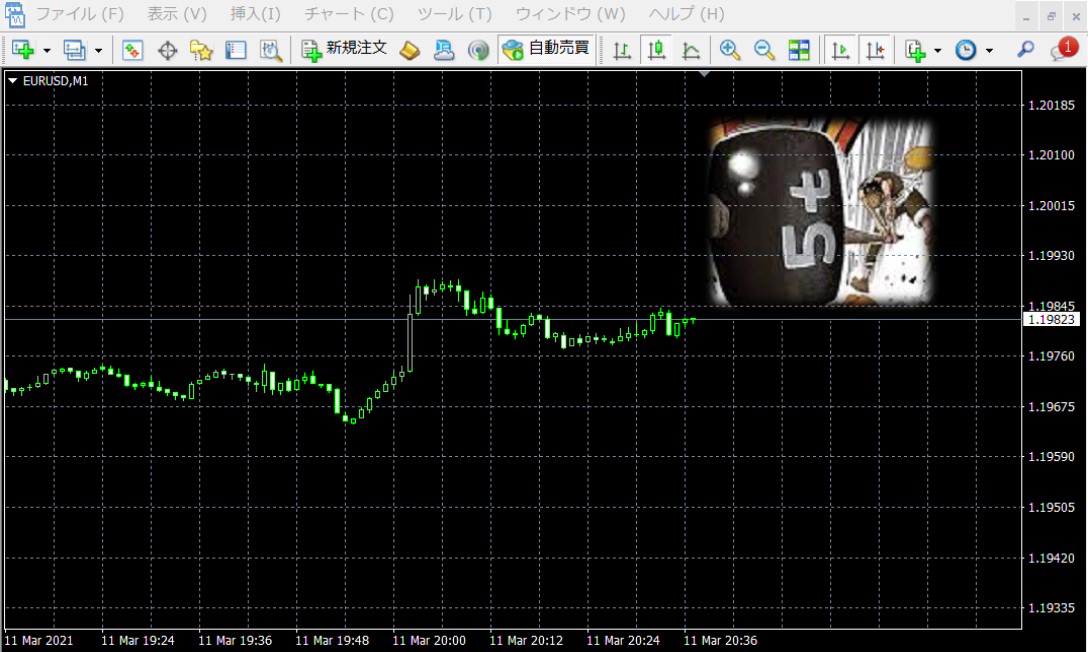Click the current price label 1.19823
Screen dimensions: 1088x652
[1051, 320]
